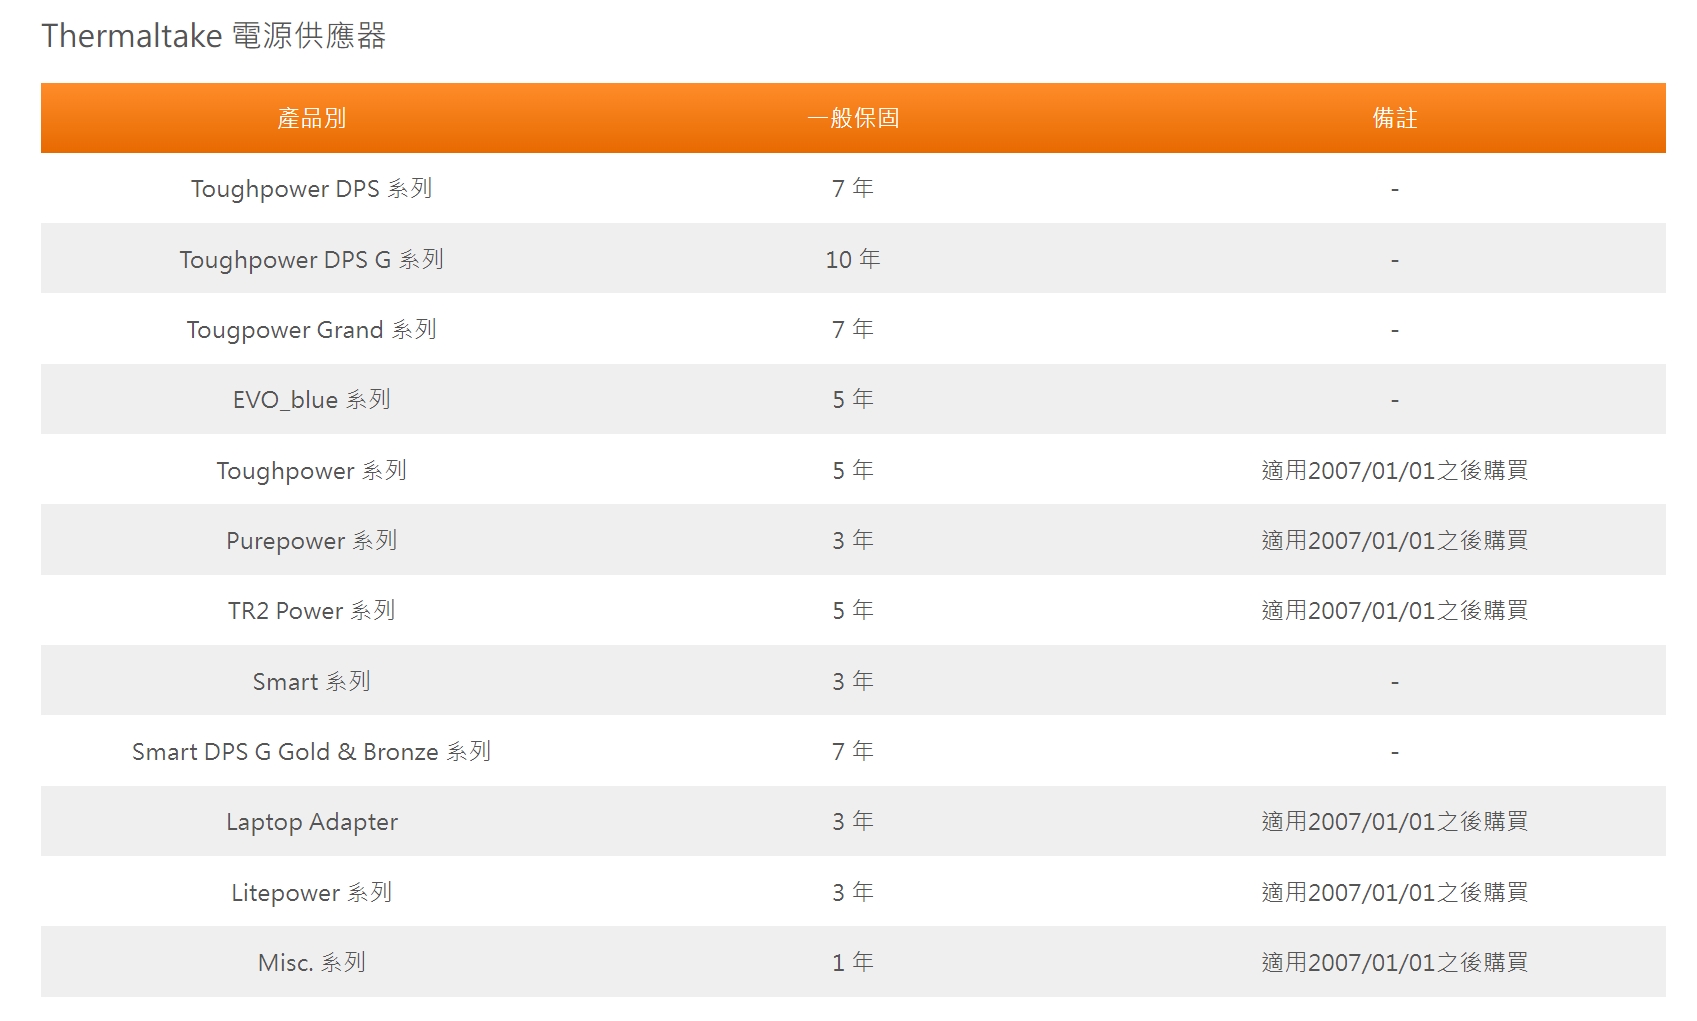
Task: Click the 備註 column header
Action: [x=1395, y=118]
